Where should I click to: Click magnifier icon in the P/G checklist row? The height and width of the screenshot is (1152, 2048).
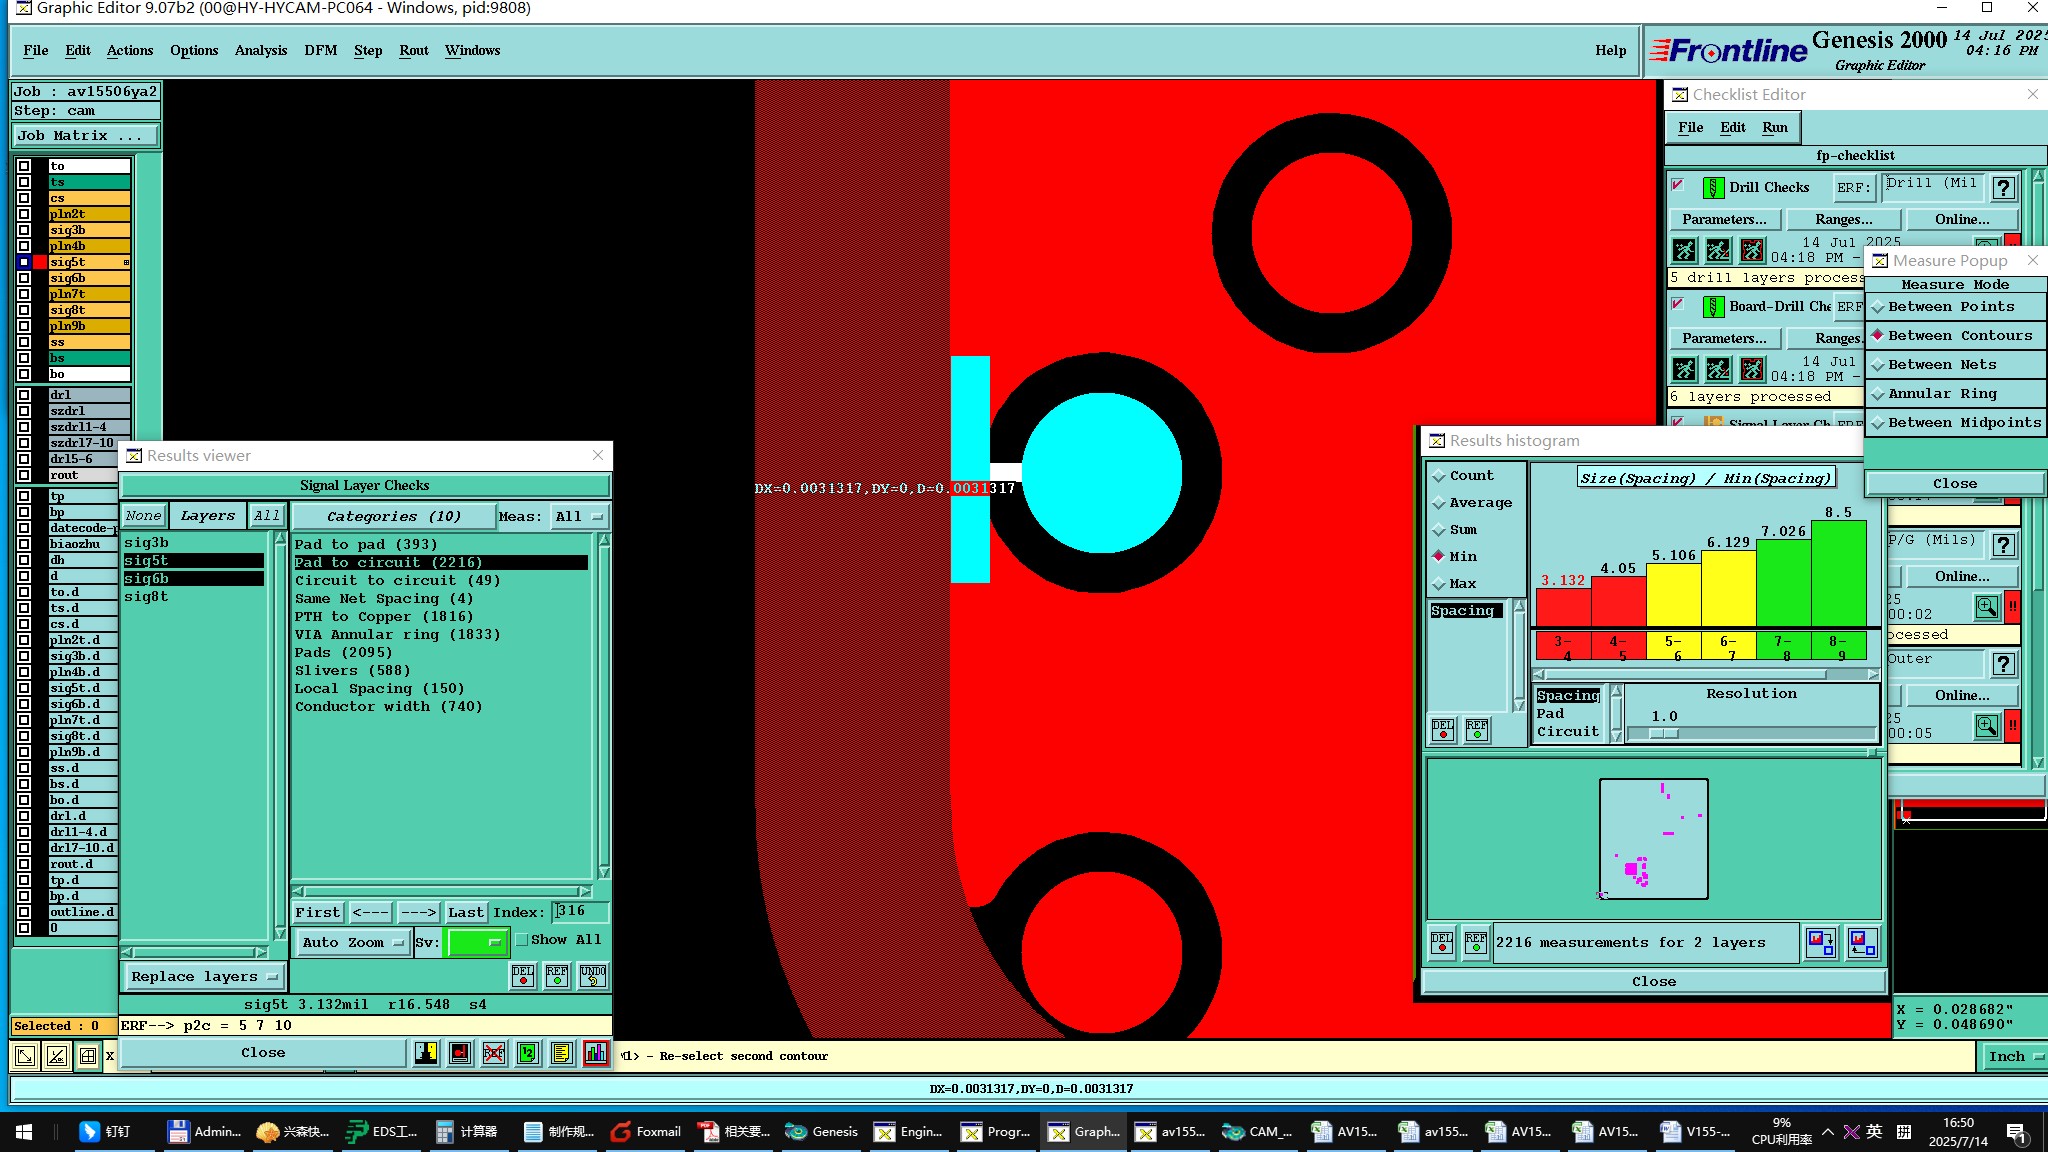1986,607
